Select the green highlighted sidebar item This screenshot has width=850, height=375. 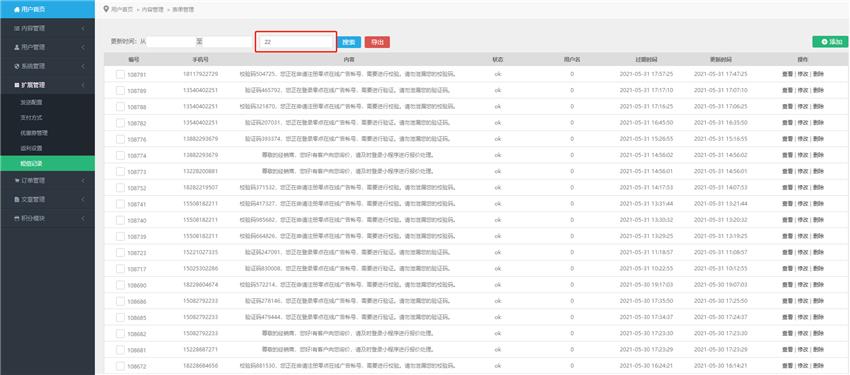coord(47,163)
